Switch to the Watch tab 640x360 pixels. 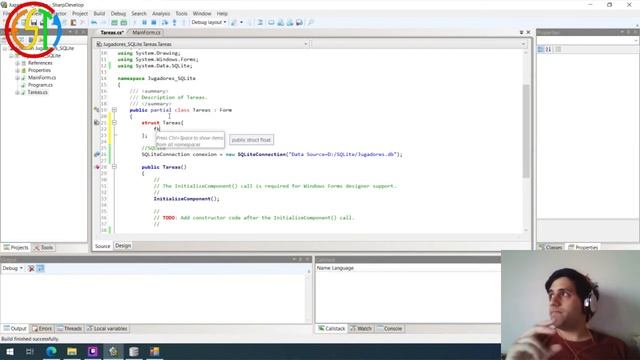tap(361, 329)
